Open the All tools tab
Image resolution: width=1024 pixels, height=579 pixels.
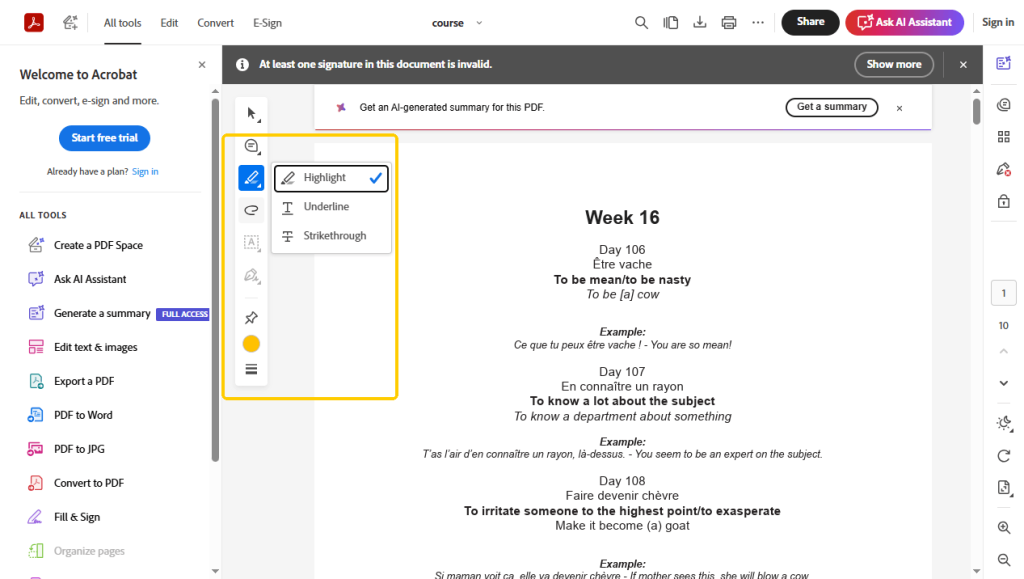click(122, 23)
